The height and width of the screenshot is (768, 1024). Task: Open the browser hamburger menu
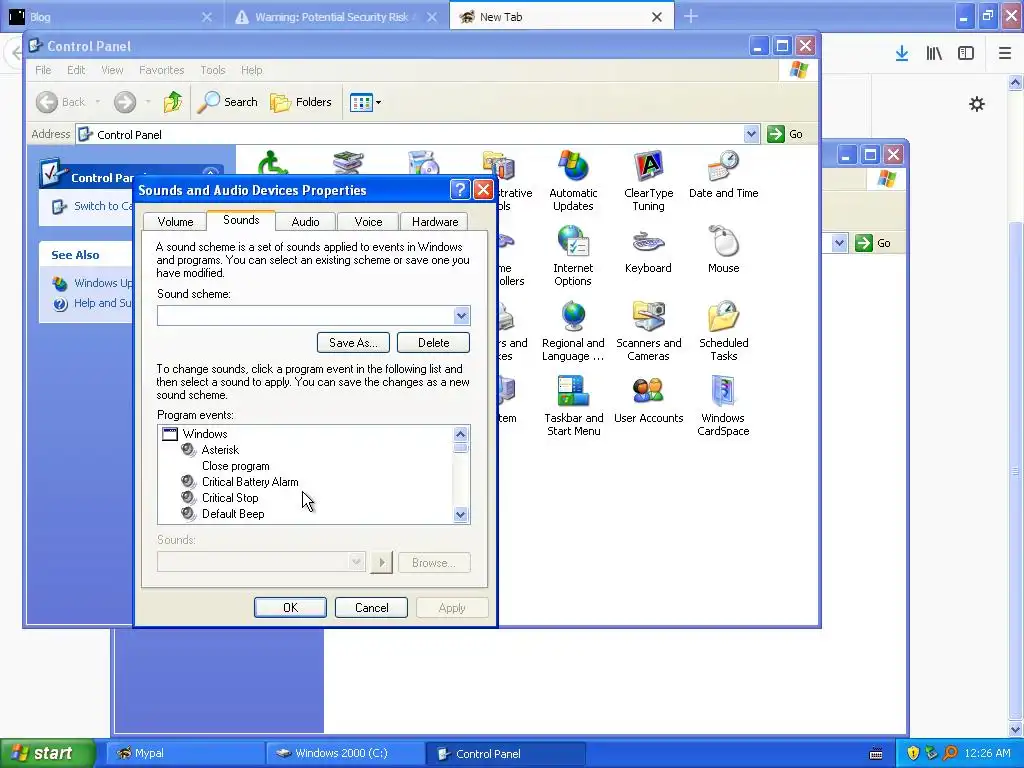[x=1005, y=54]
